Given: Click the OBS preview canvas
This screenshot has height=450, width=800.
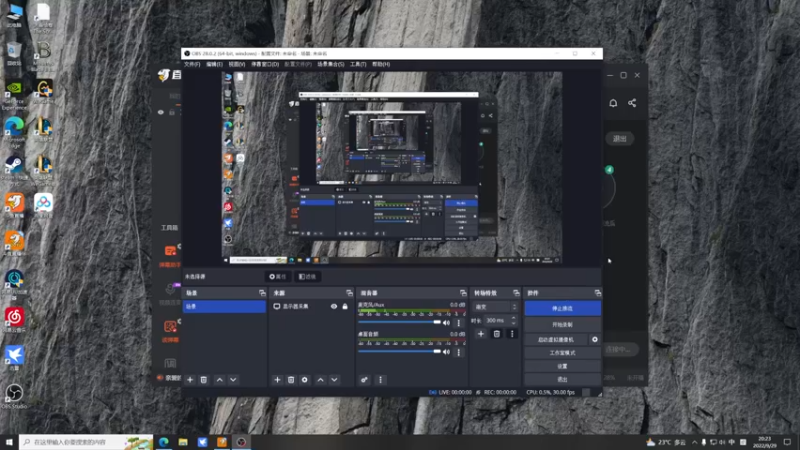Looking at the screenshot, I should pyautogui.click(x=392, y=167).
